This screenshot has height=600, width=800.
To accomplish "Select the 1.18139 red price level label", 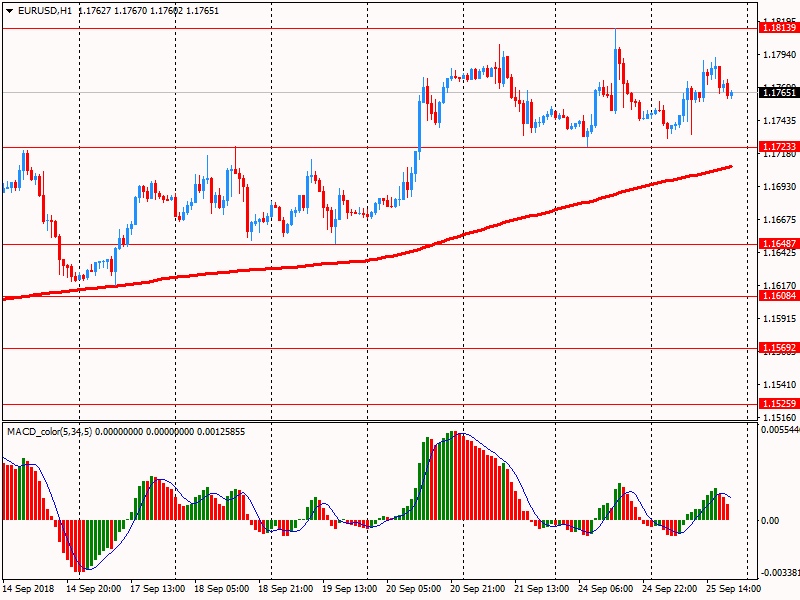I will pyautogui.click(x=778, y=28).
